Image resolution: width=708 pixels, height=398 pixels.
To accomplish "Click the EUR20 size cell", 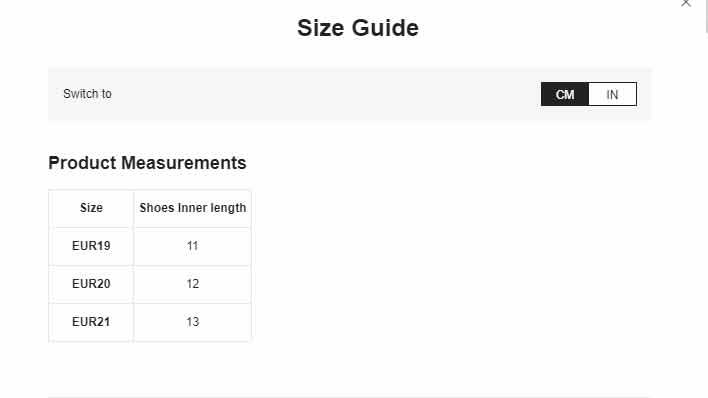I will [x=91, y=284].
